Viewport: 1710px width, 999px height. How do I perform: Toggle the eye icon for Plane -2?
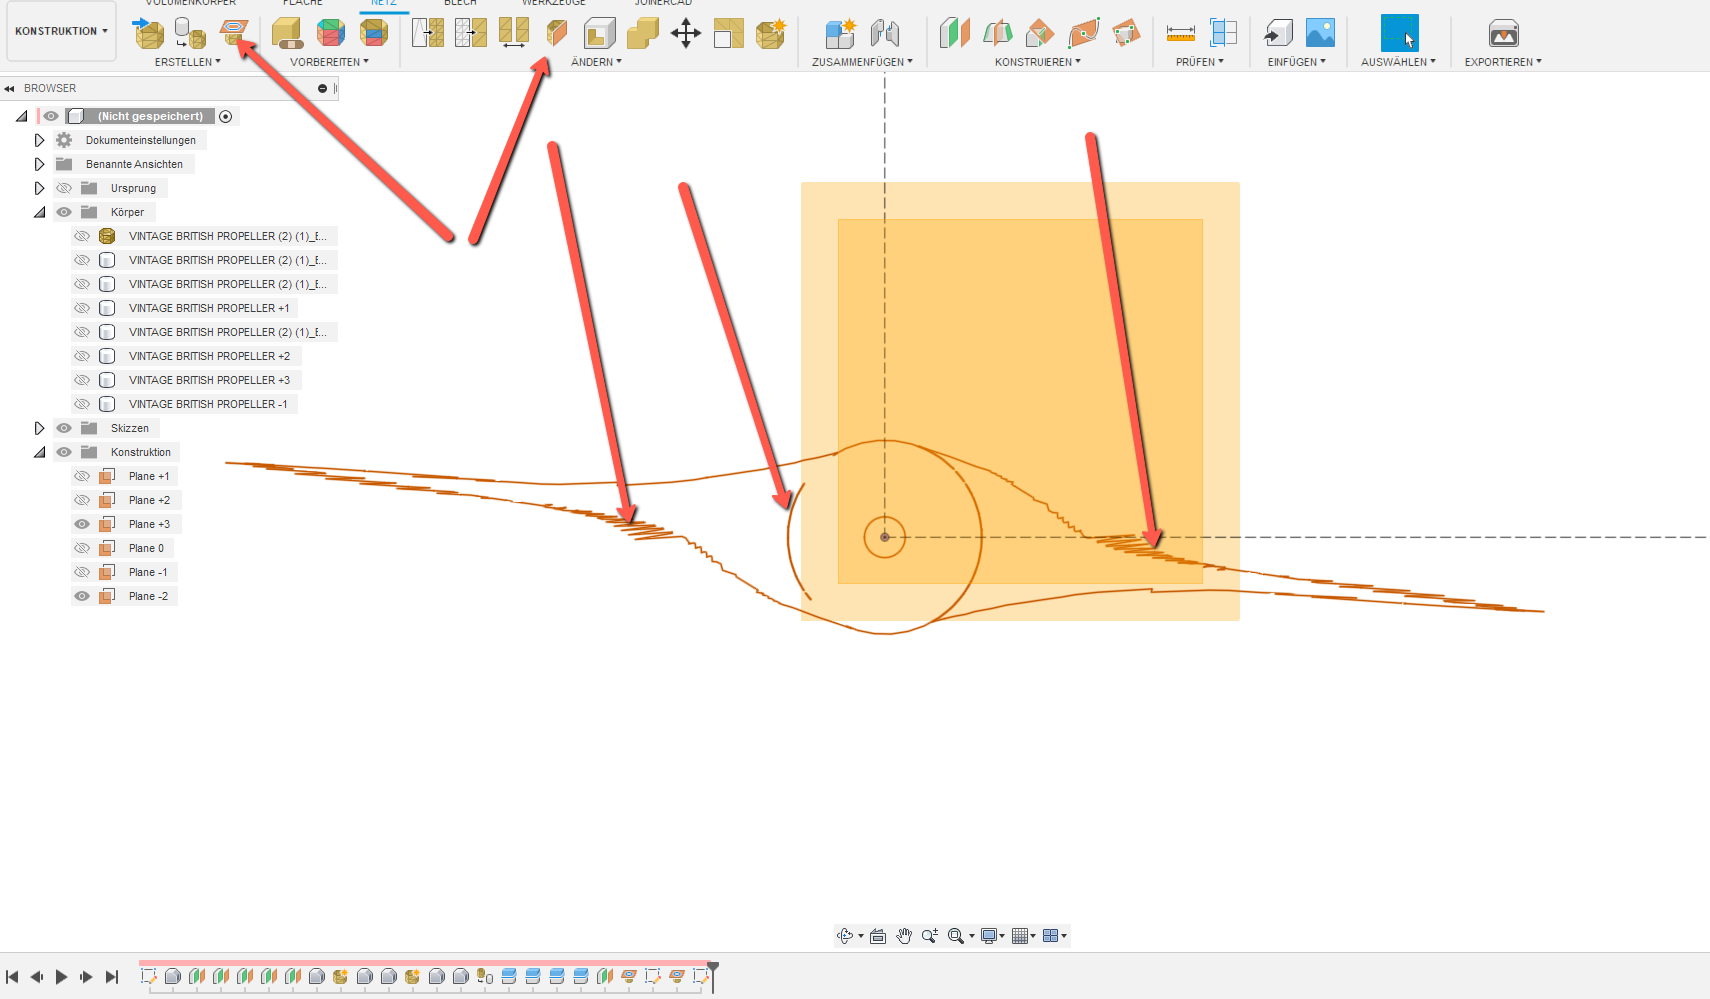point(83,595)
